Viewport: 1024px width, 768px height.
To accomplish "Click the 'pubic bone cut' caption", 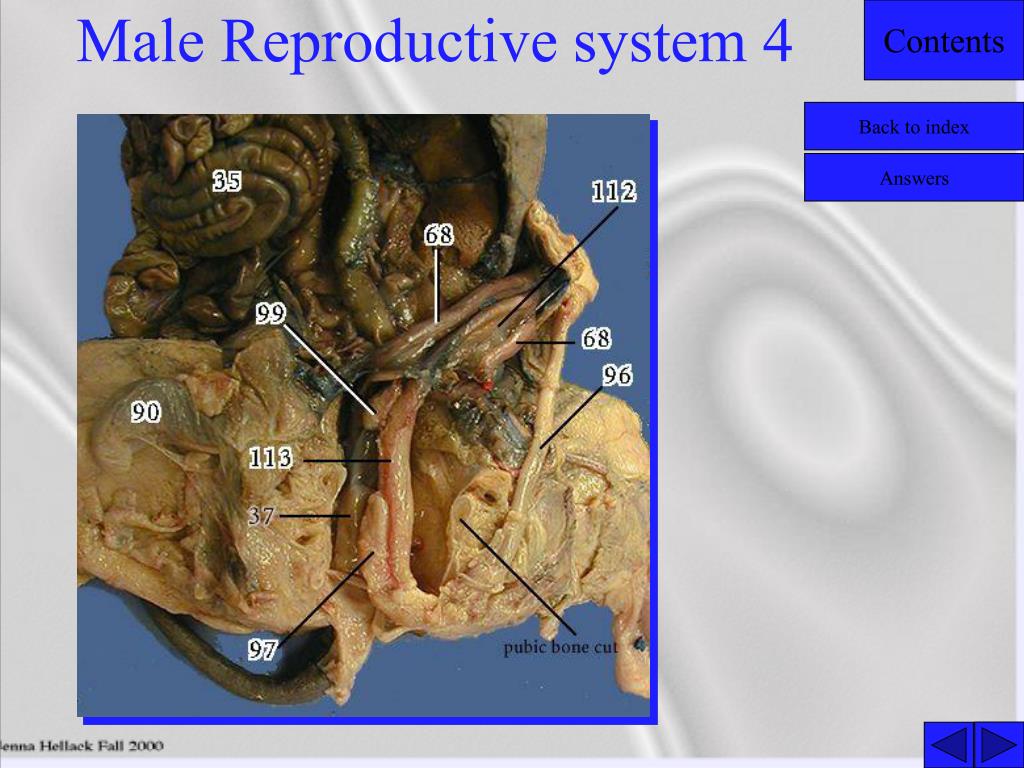I will [x=560, y=648].
